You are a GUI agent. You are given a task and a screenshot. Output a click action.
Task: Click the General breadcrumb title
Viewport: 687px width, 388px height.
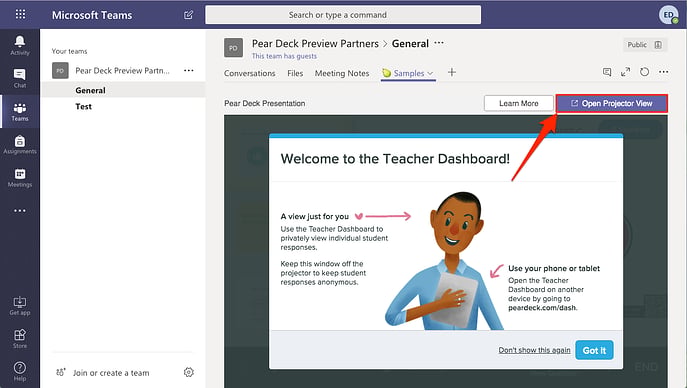click(410, 43)
